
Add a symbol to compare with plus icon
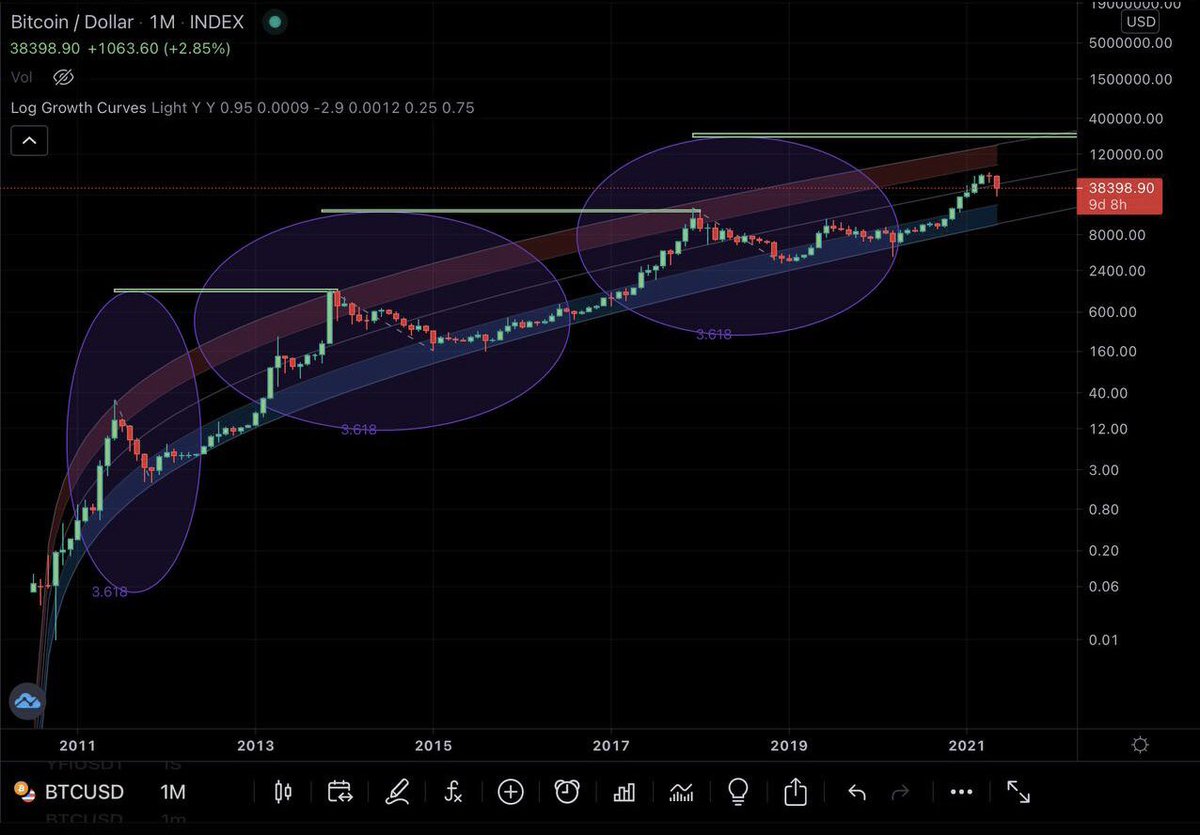point(511,793)
